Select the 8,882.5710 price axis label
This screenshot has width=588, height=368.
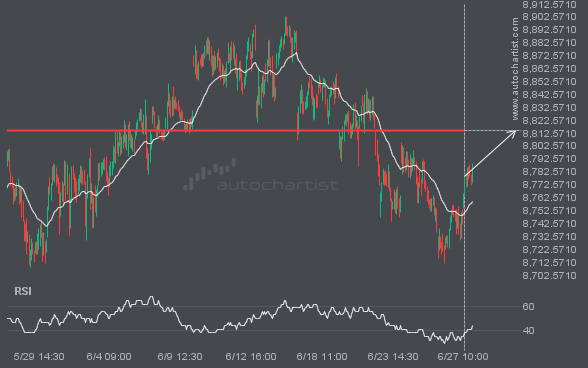(549, 43)
